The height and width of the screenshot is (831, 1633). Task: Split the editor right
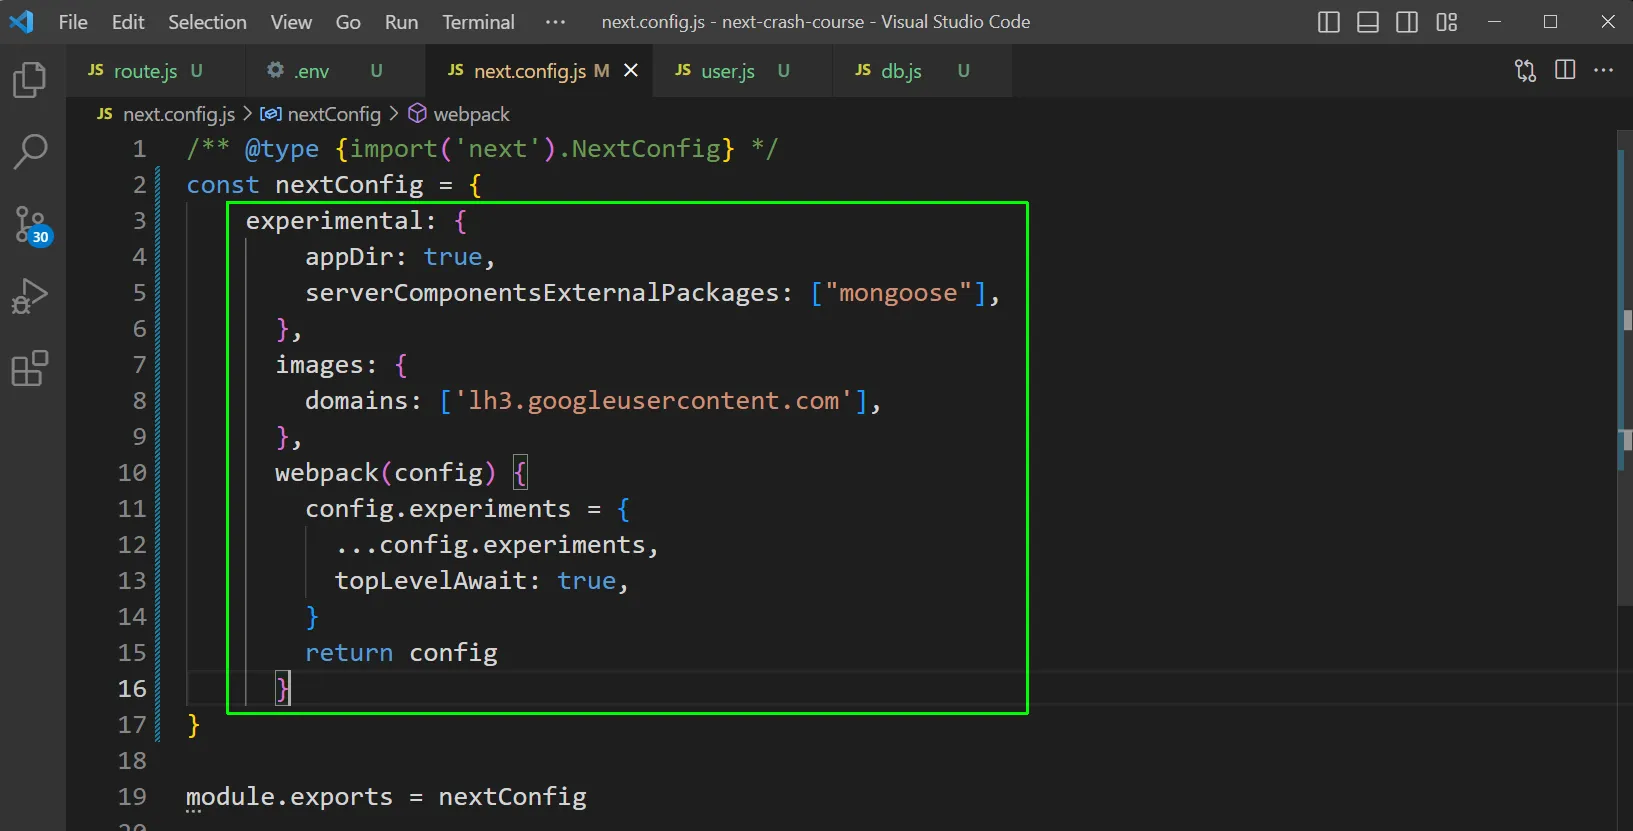1565,70
